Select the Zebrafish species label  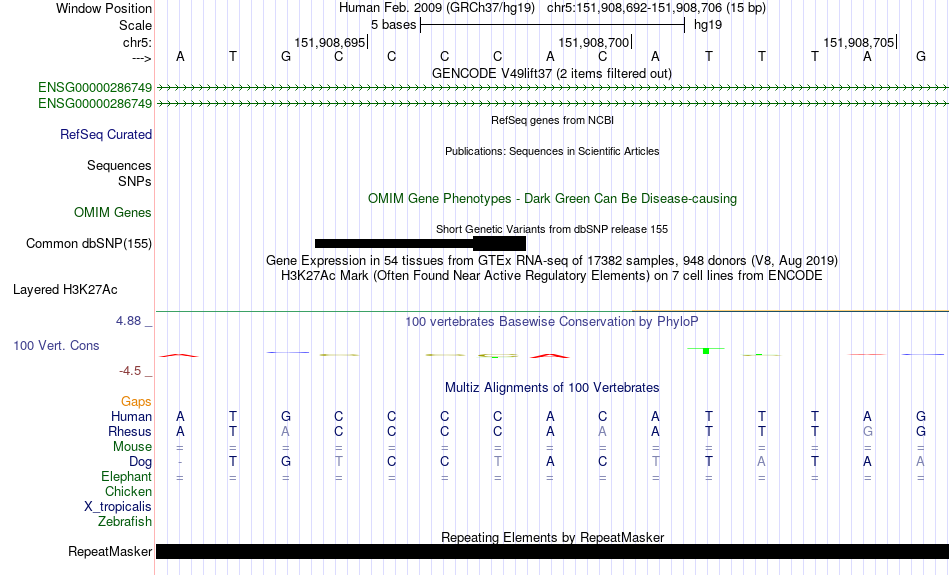125,522
